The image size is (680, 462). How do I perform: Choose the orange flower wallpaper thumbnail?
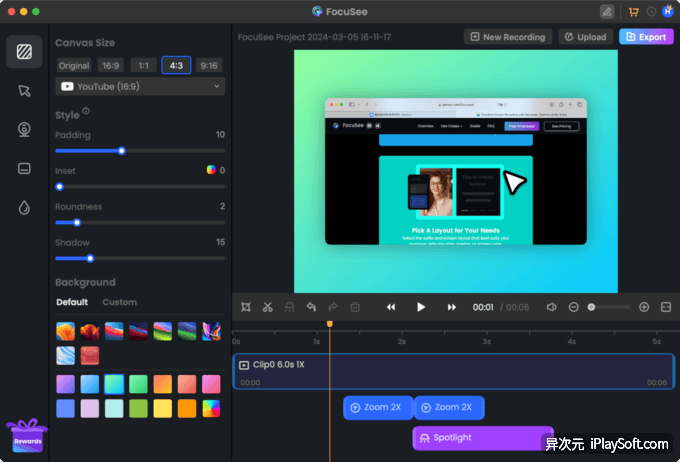[x=65, y=331]
